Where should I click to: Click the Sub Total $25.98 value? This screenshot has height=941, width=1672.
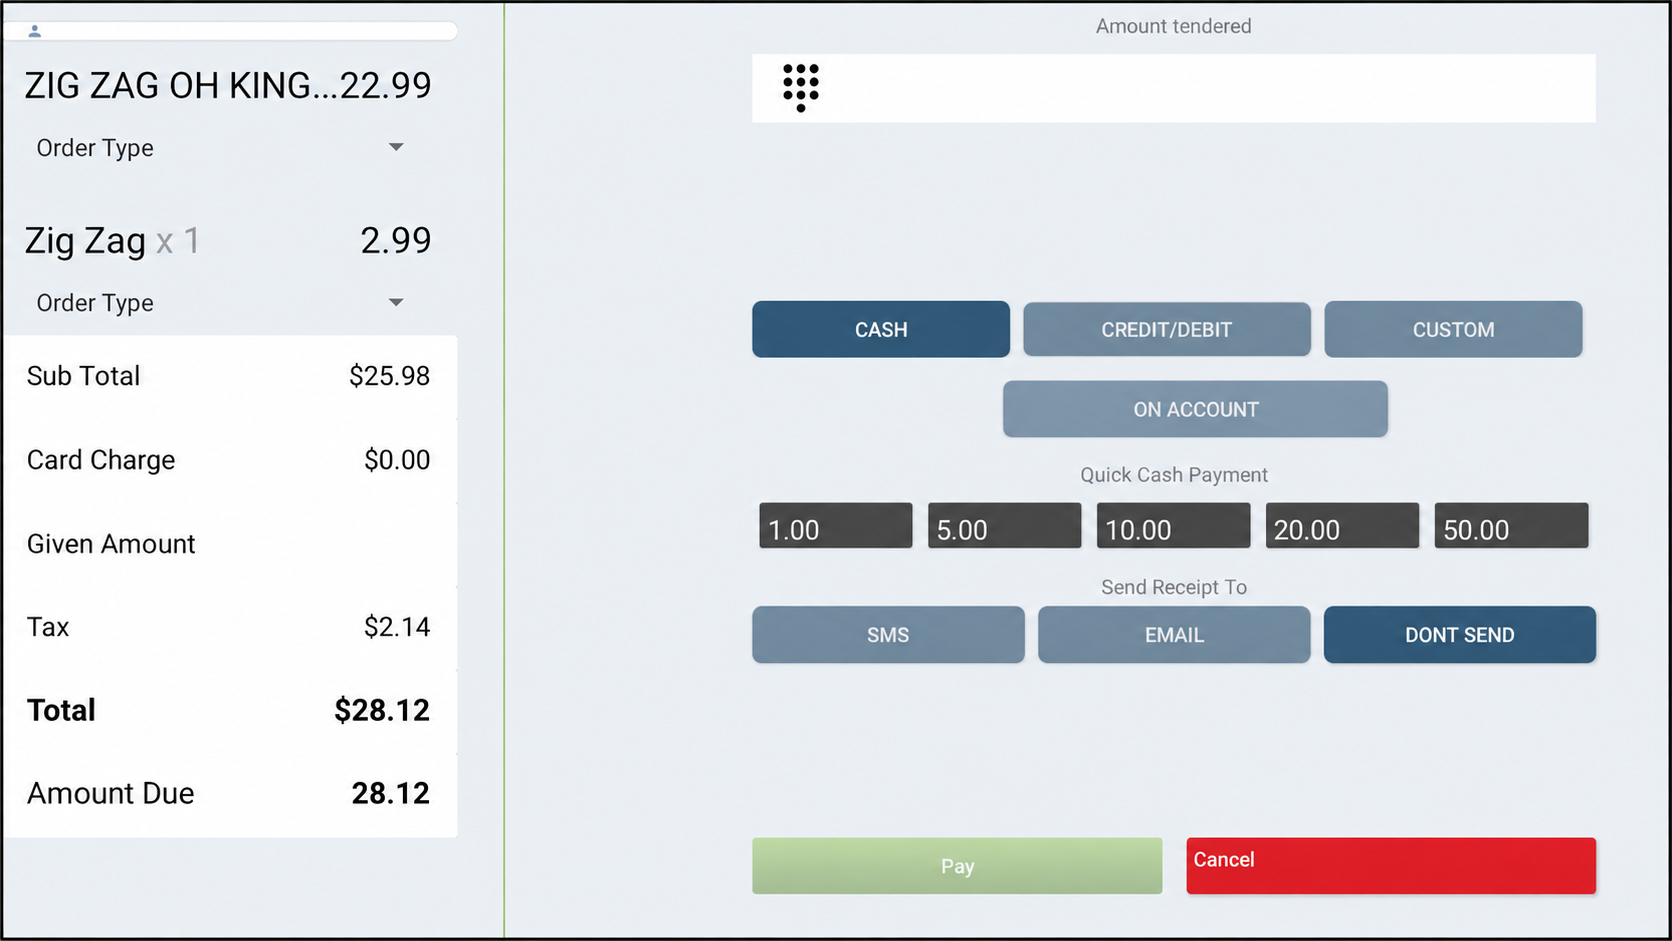point(389,376)
